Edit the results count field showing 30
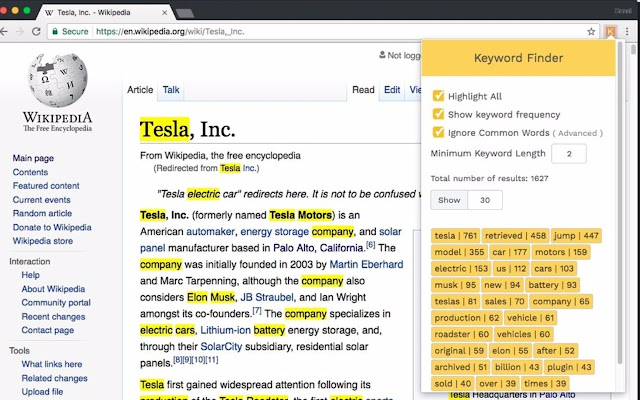640x400 pixels. click(485, 200)
